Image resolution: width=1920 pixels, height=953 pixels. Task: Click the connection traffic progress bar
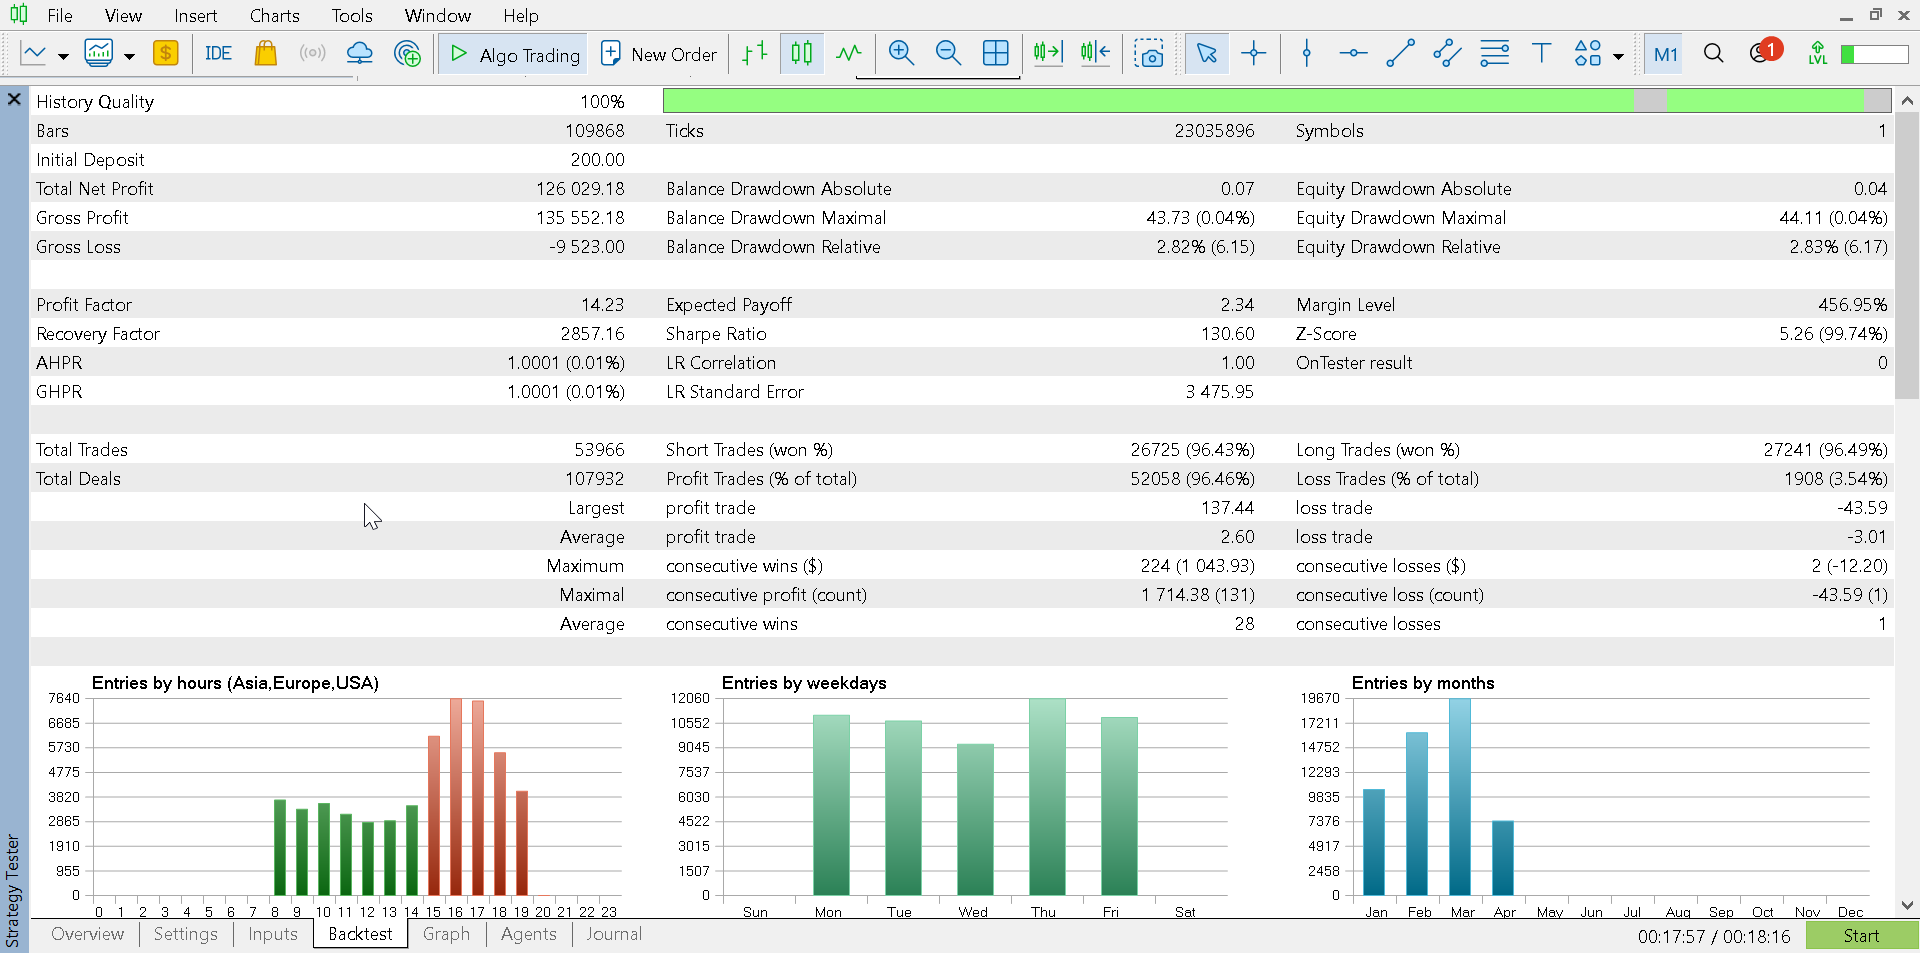(1875, 54)
